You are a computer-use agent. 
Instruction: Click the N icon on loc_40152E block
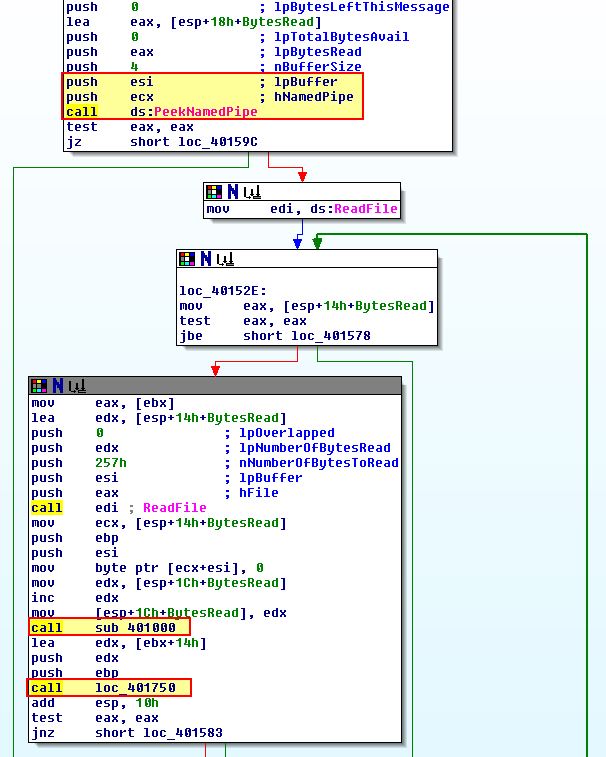(x=204, y=259)
